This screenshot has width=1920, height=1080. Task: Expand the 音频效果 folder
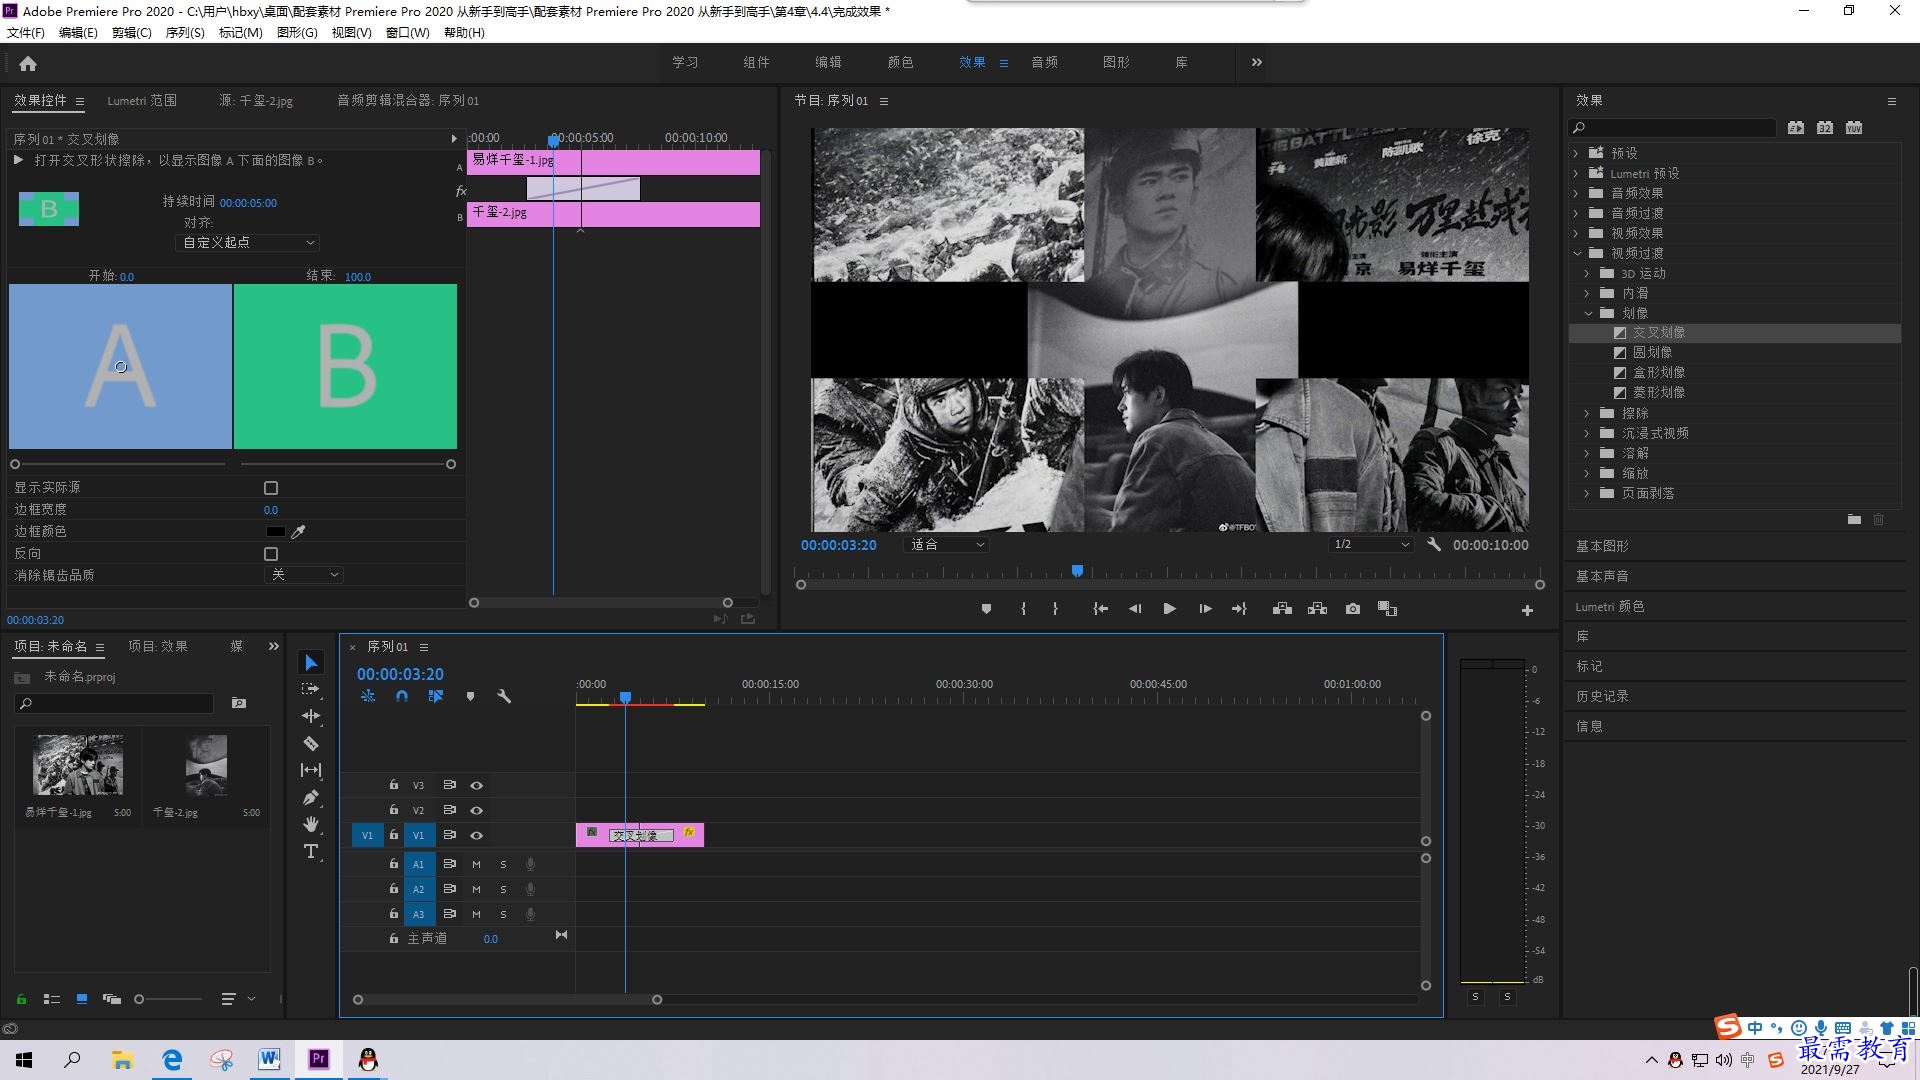coord(1576,194)
